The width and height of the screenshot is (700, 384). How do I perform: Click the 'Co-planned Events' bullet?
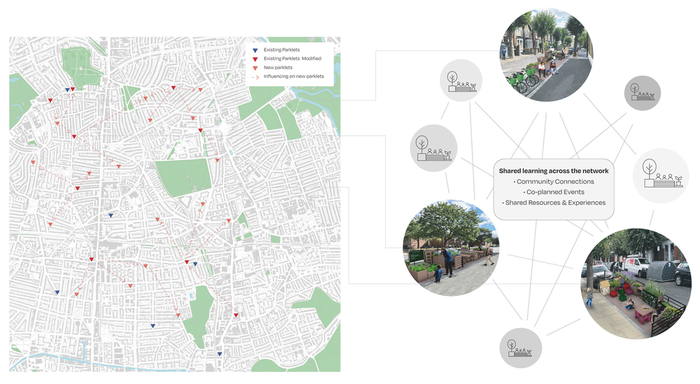point(554,192)
